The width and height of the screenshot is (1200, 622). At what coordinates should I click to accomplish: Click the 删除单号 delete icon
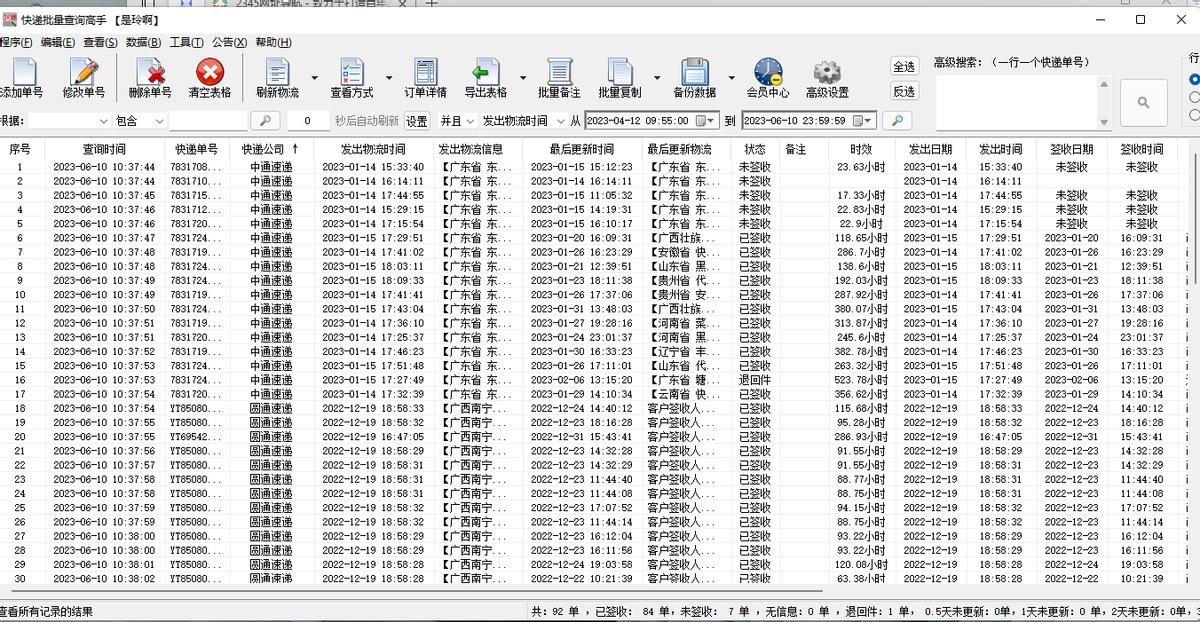pyautogui.click(x=147, y=78)
